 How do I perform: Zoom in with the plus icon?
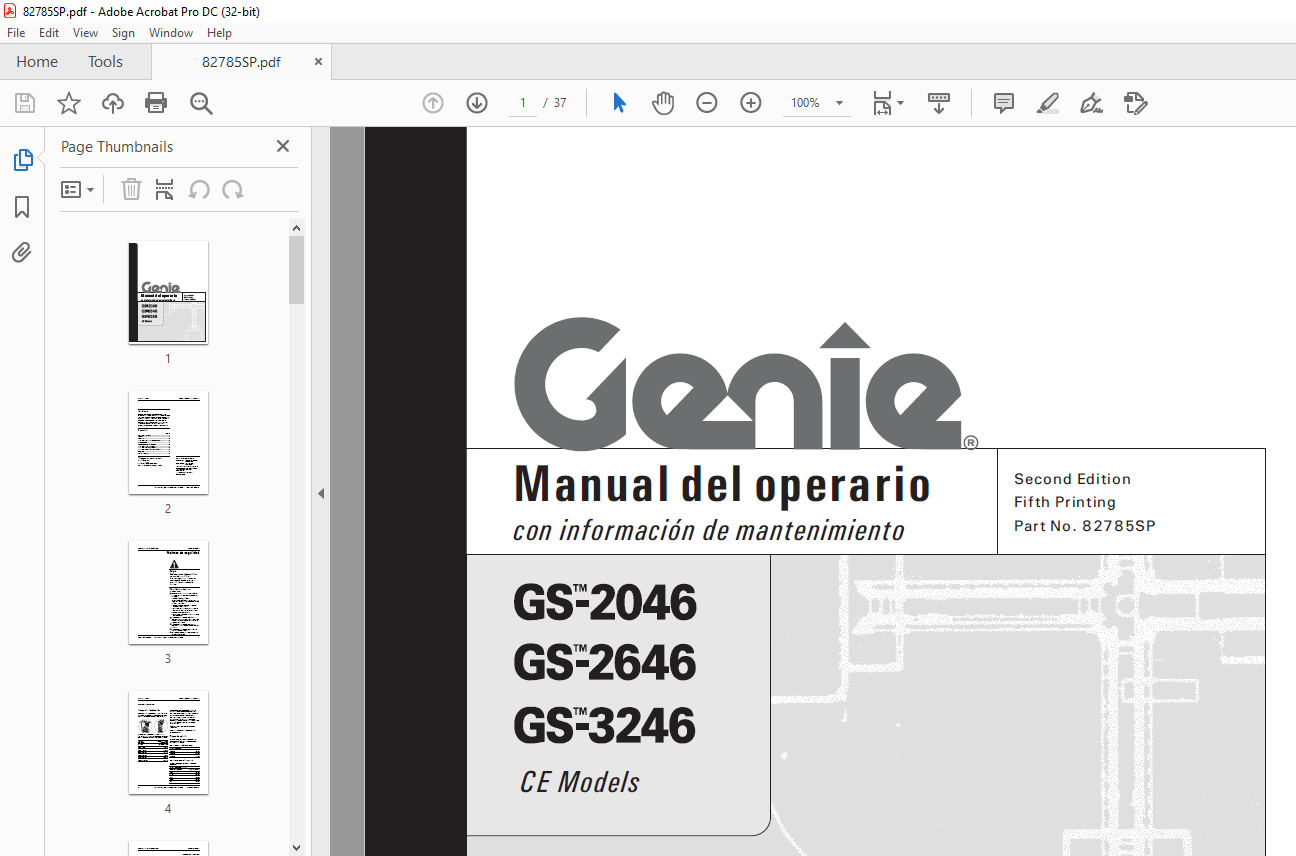click(x=751, y=103)
